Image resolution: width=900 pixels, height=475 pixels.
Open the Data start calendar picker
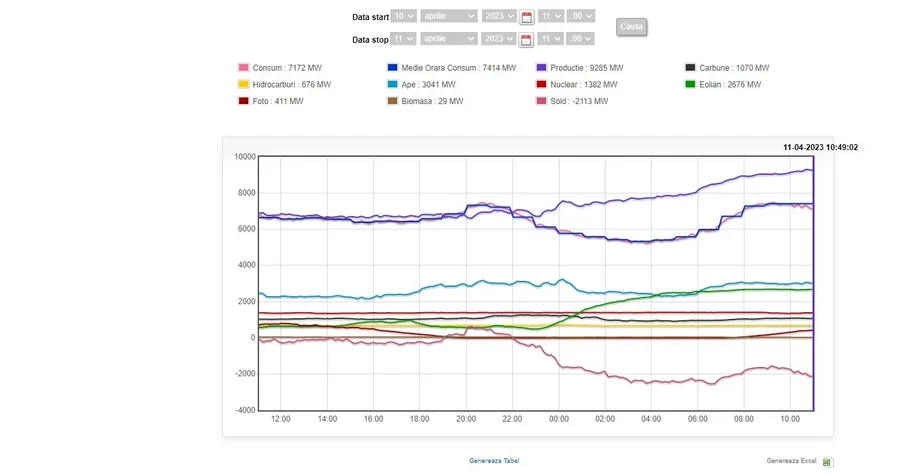coord(527,17)
